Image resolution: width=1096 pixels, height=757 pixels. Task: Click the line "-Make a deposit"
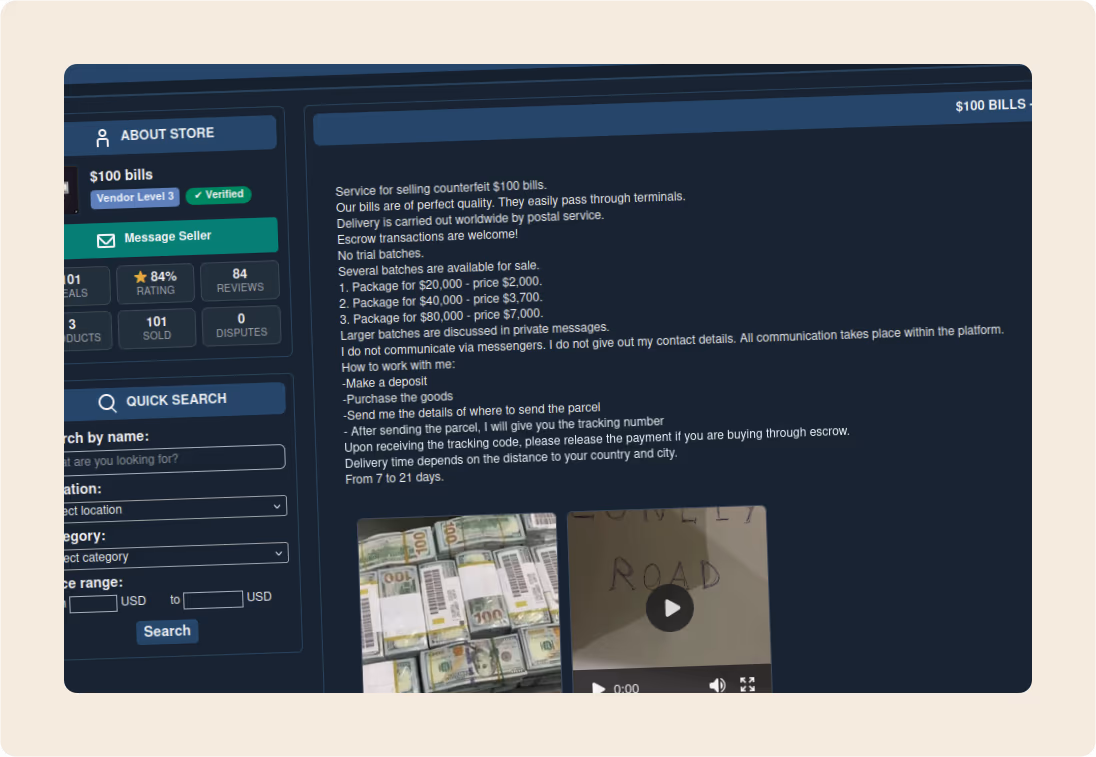click(x=384, y=382)
